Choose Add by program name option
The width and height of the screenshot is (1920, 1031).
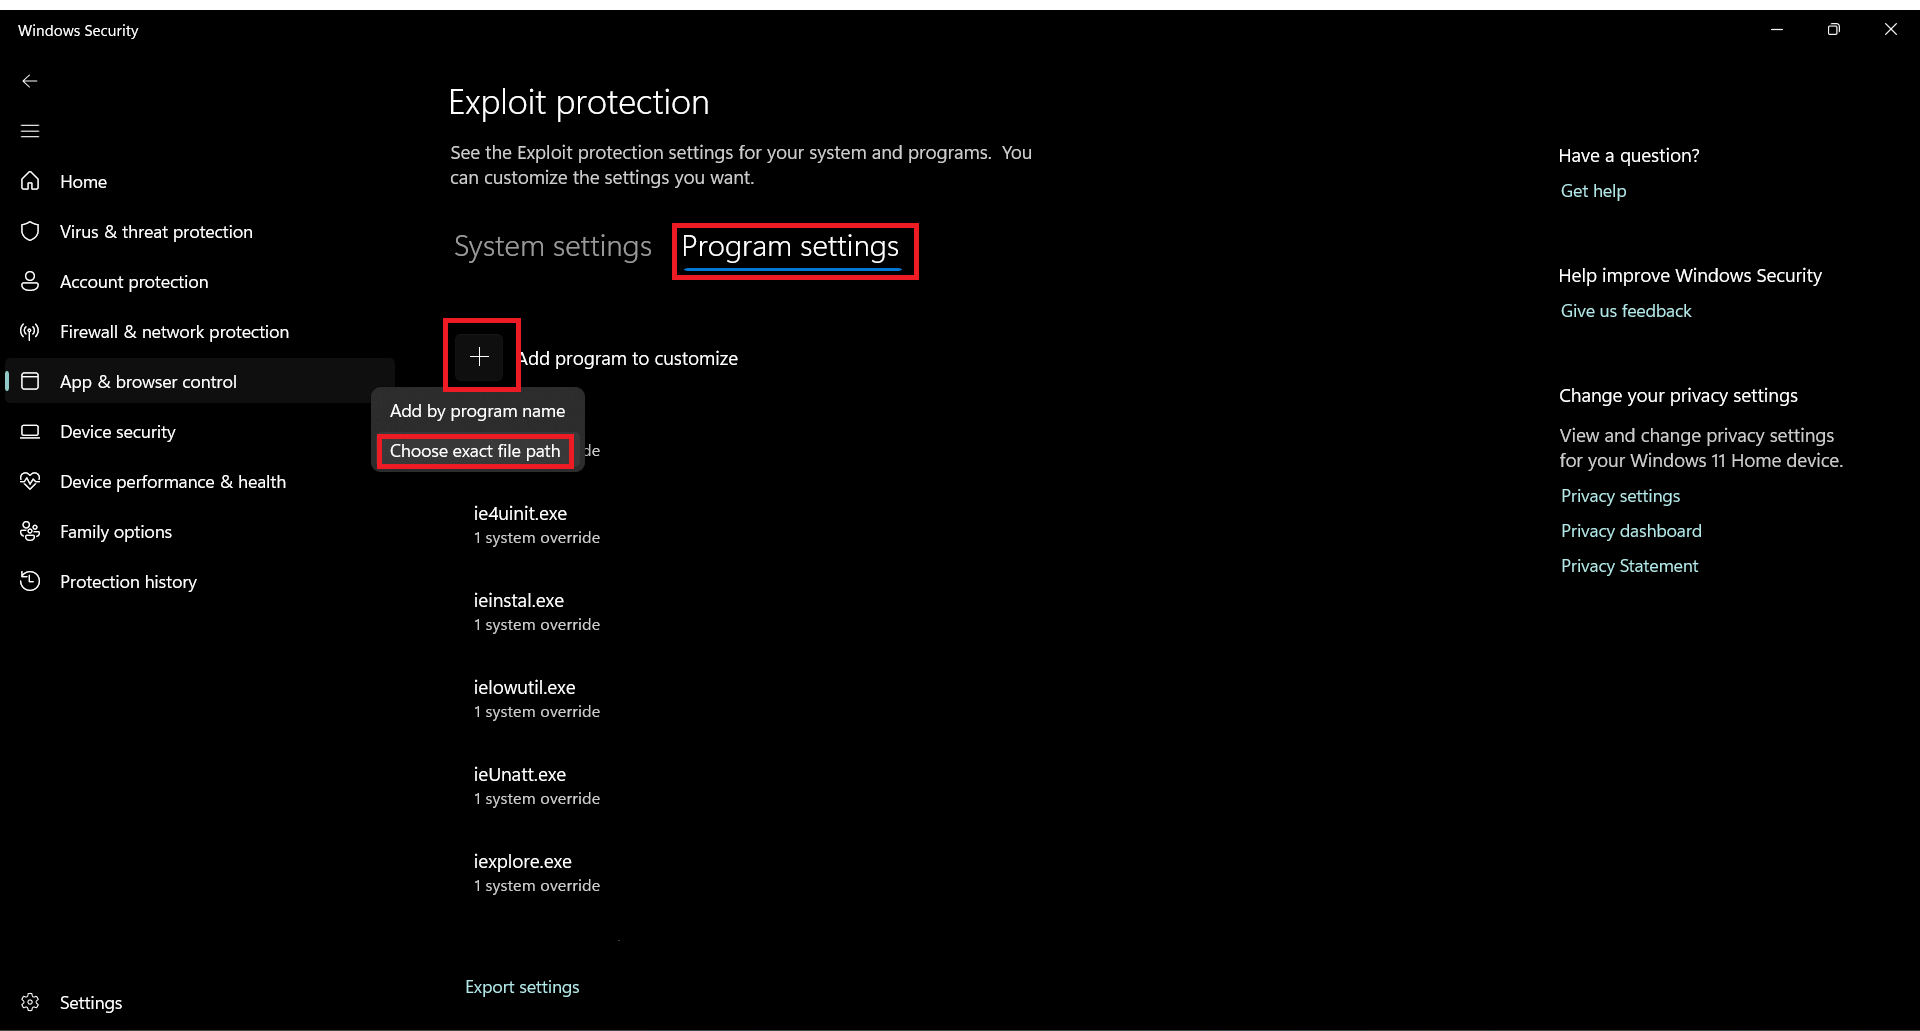pos(477,411)
